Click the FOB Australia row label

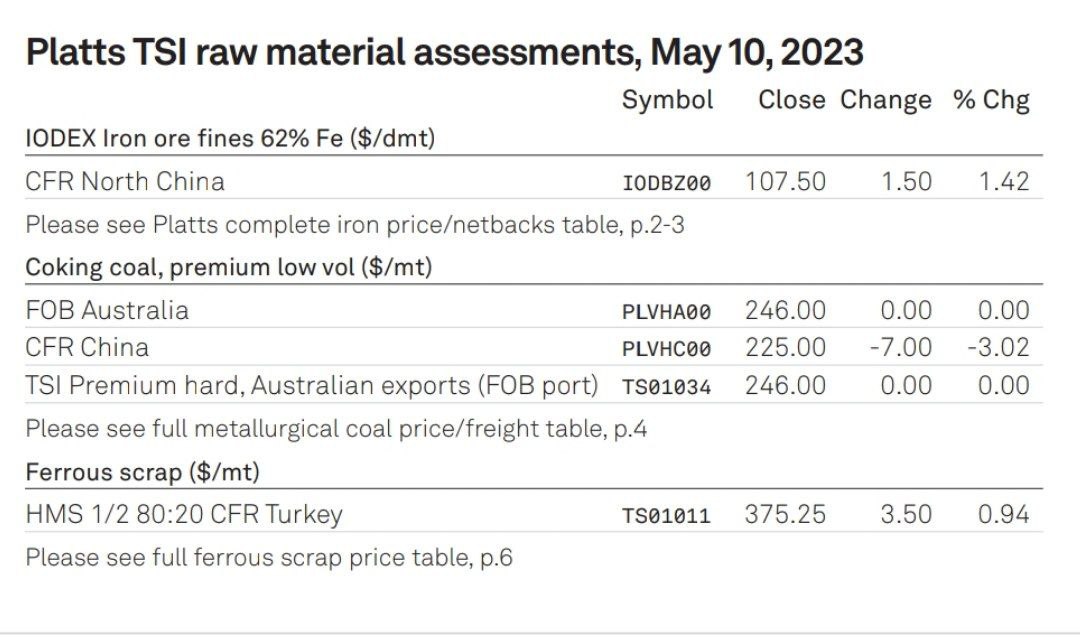pyautogui.click(x=107, y=311)
